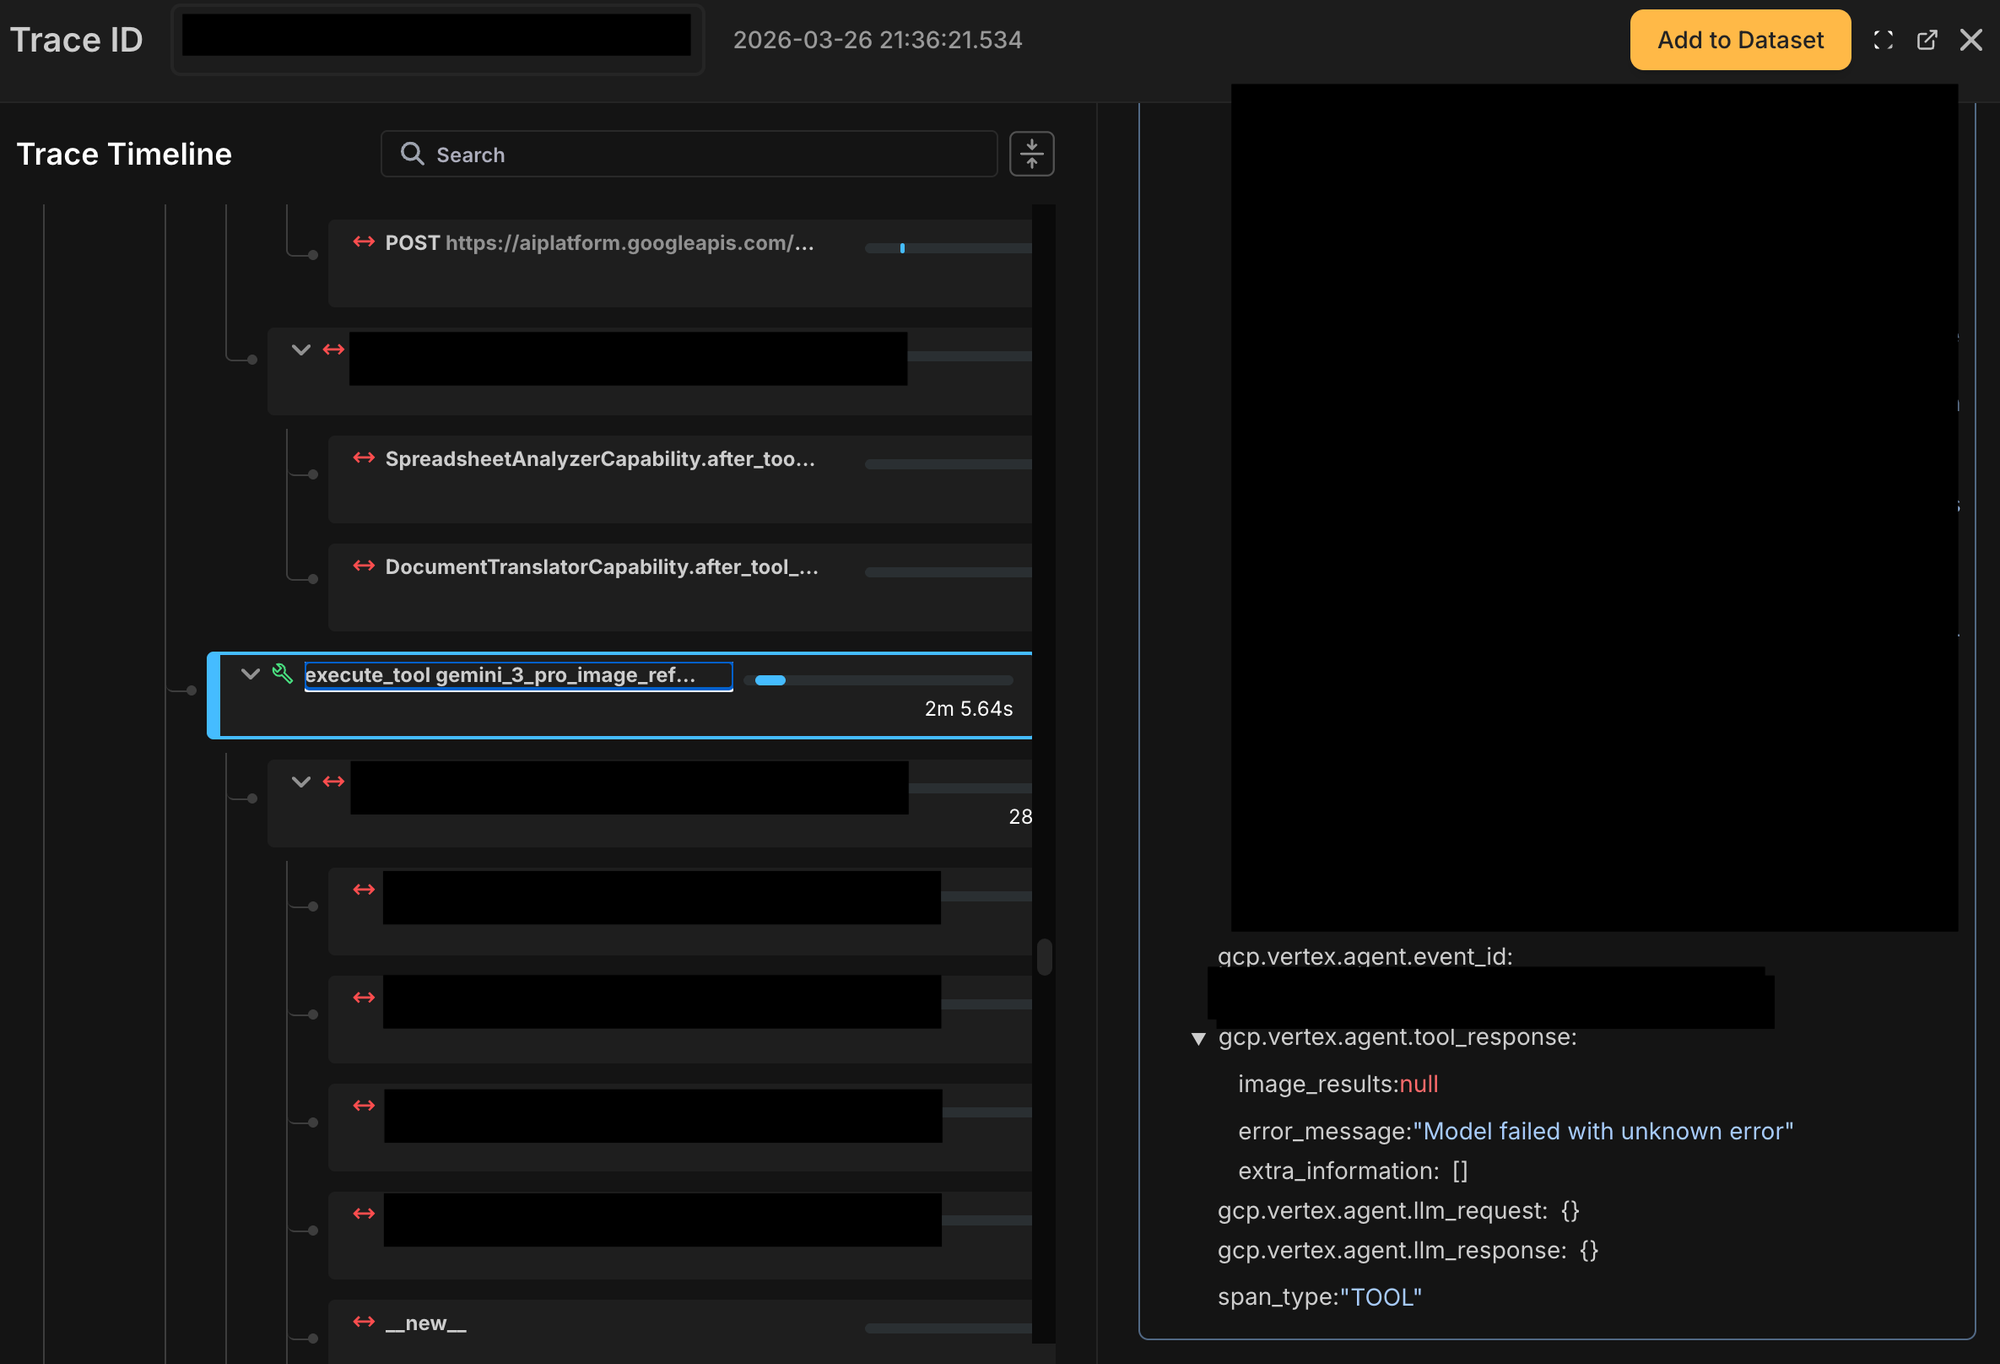Image resolution: width=2000 pixels, height=1364 pixels.
Task: Click the red span icon on the POST aiplatform span
Action: [363, 242]
